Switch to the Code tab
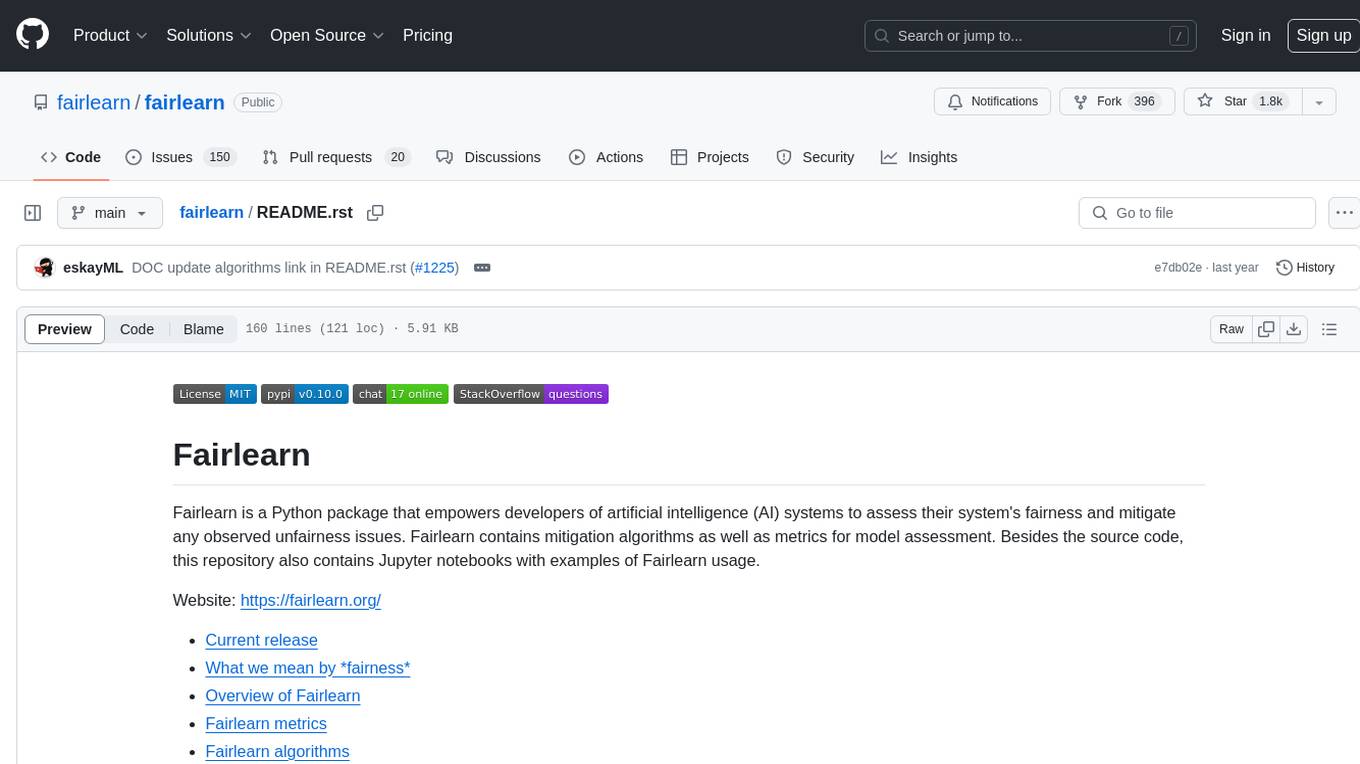 71,157
